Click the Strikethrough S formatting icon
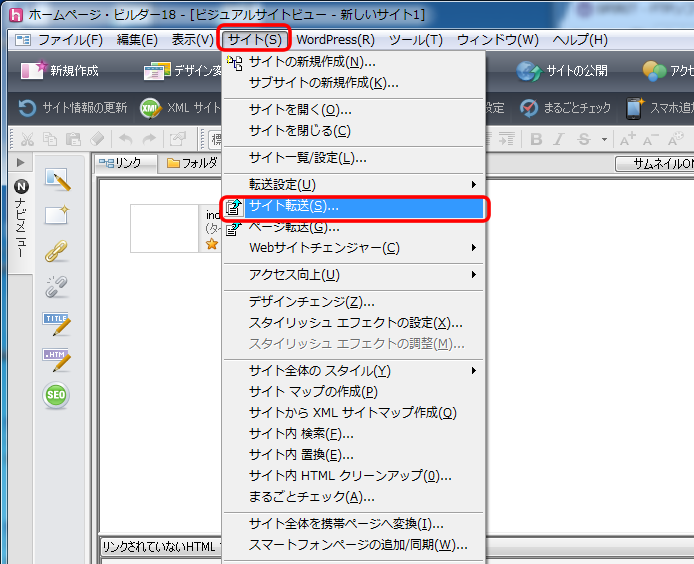The height and width of the screenshot is (564, 694). pyautogui.click(x=584, y=139)
